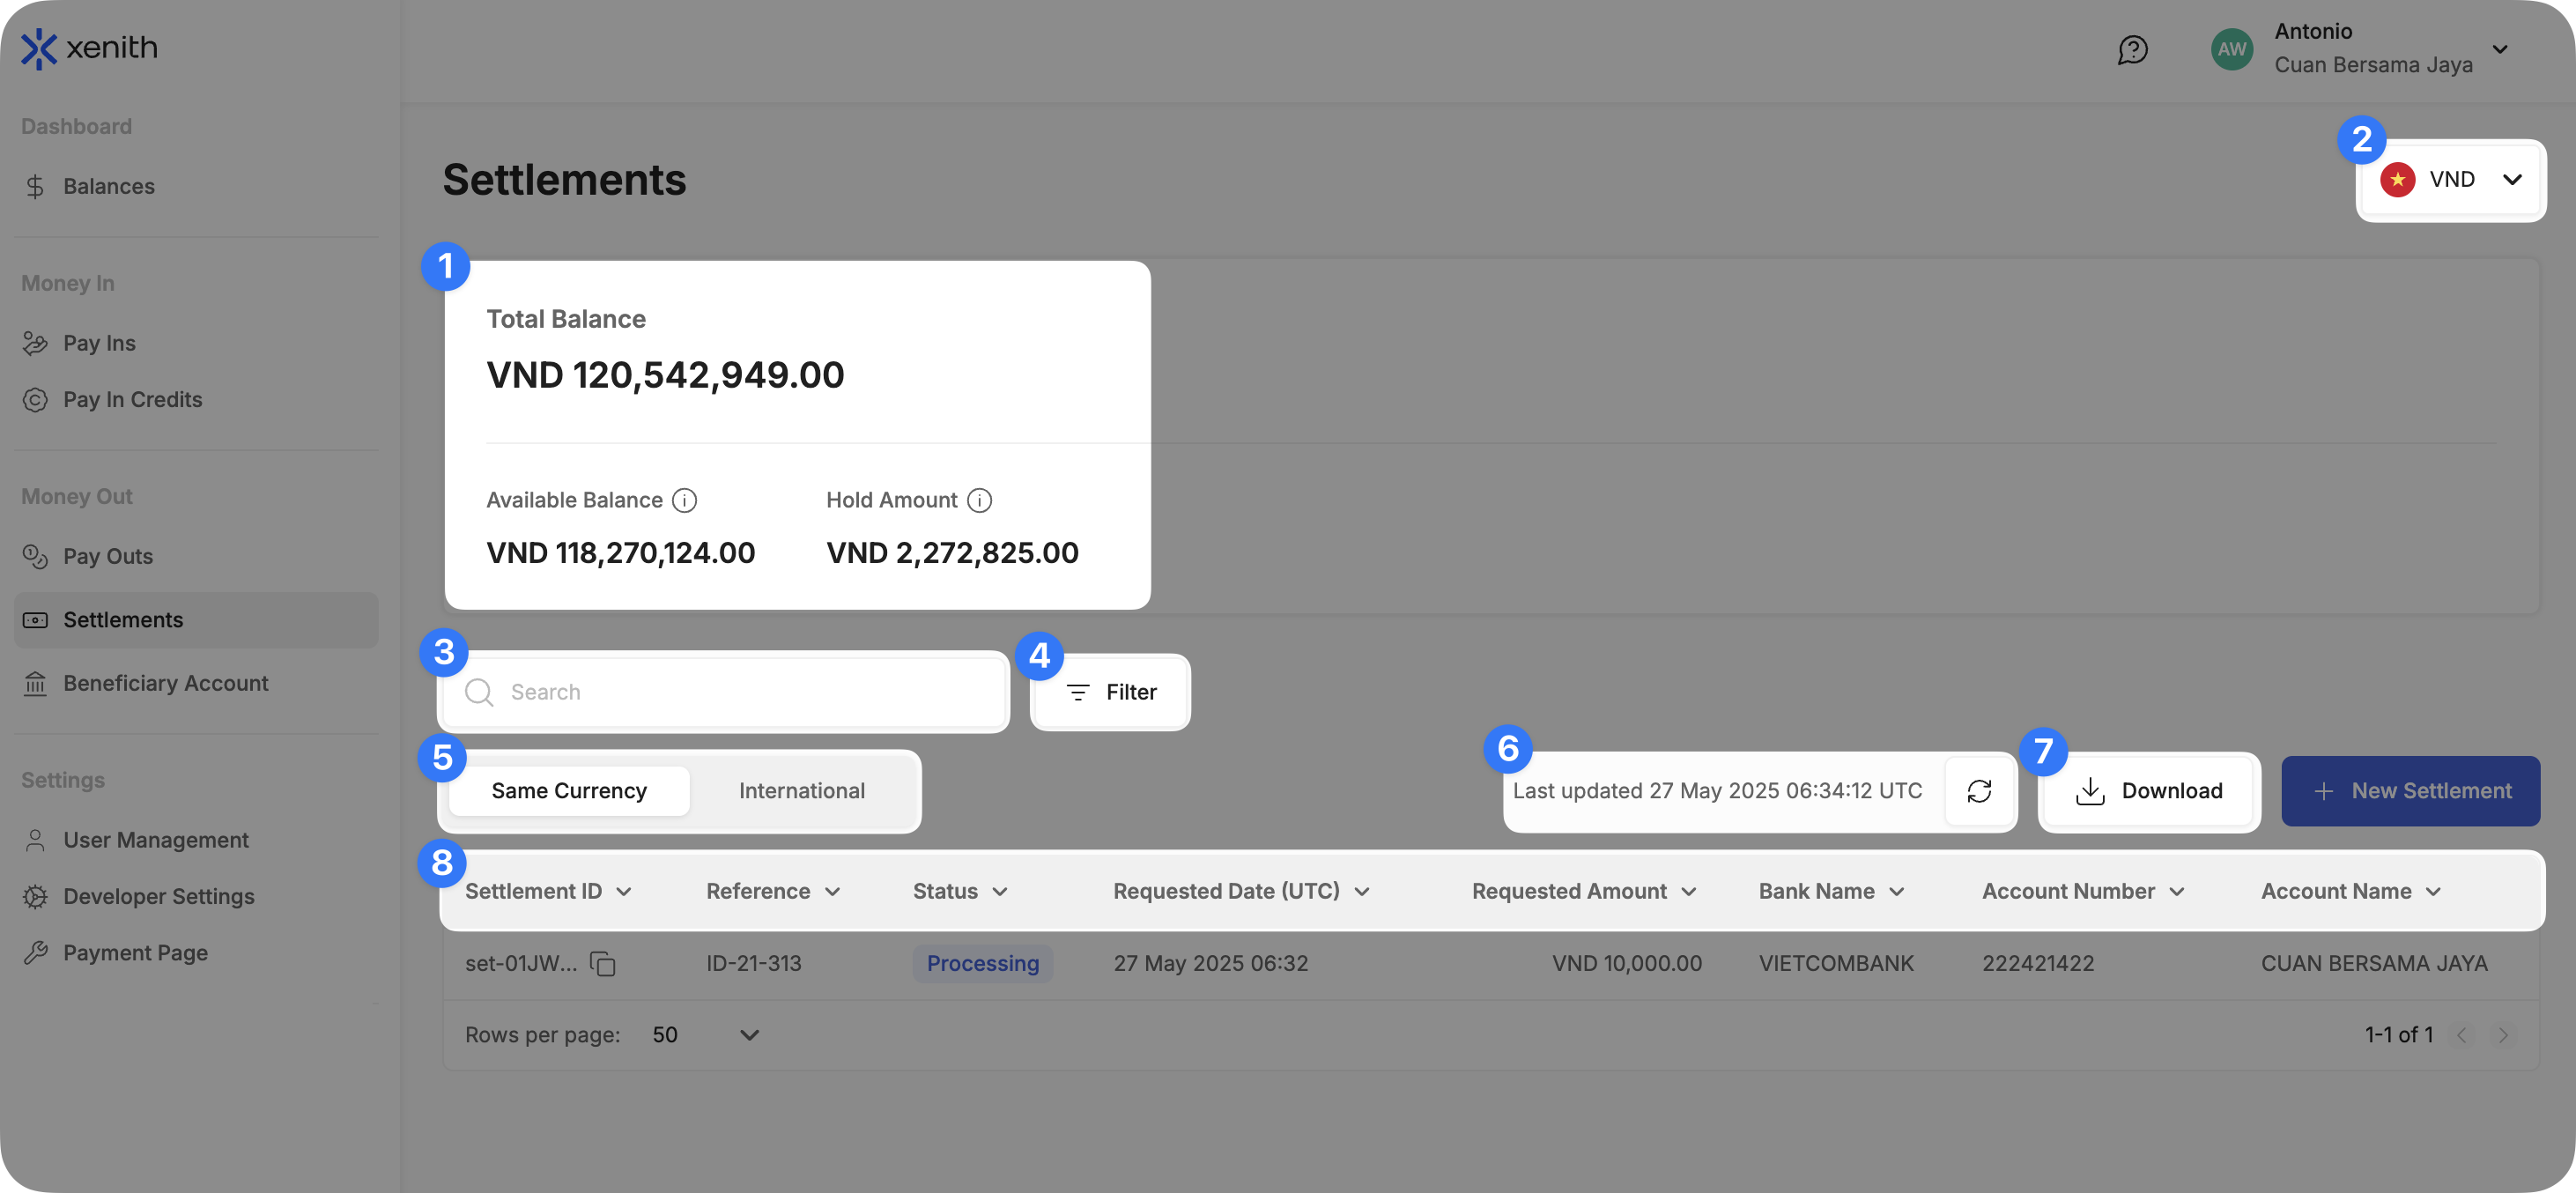Click the Download button
Screen dimensions: 2576x1193
(2150, 791)
